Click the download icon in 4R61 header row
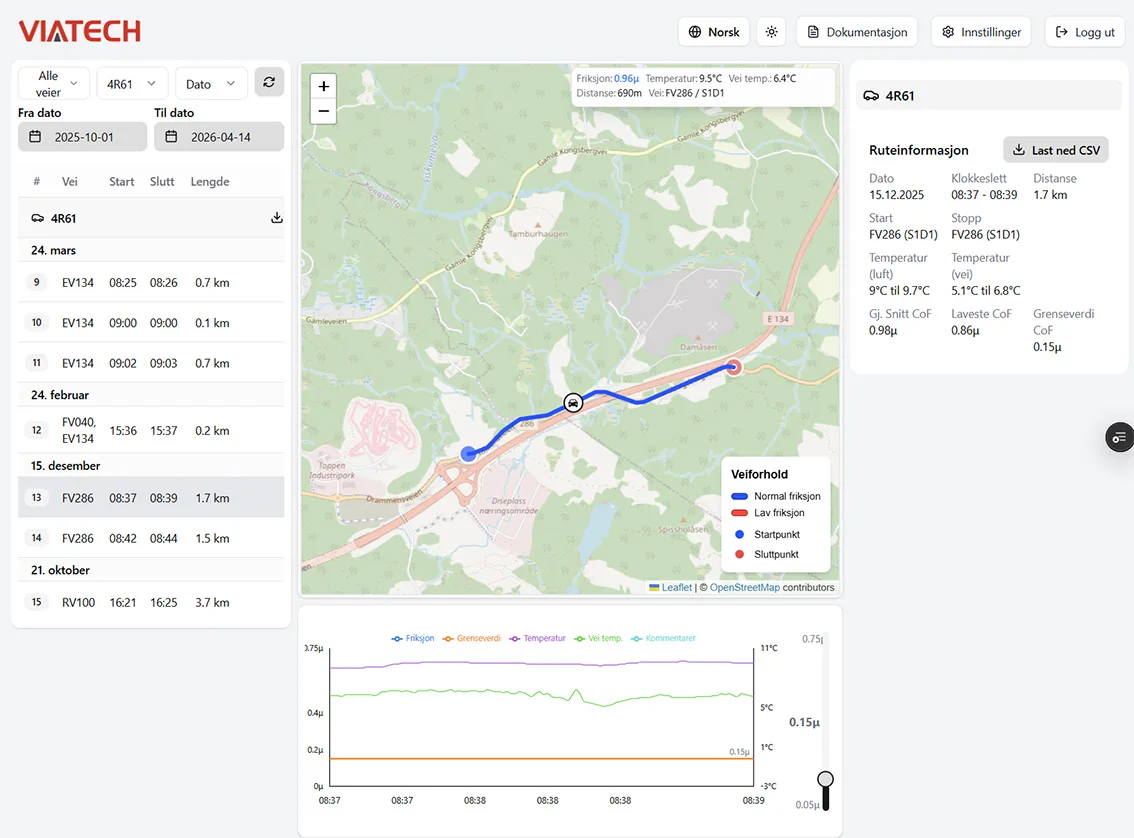This screenshot has height=838, width=1134. (277, 218)
